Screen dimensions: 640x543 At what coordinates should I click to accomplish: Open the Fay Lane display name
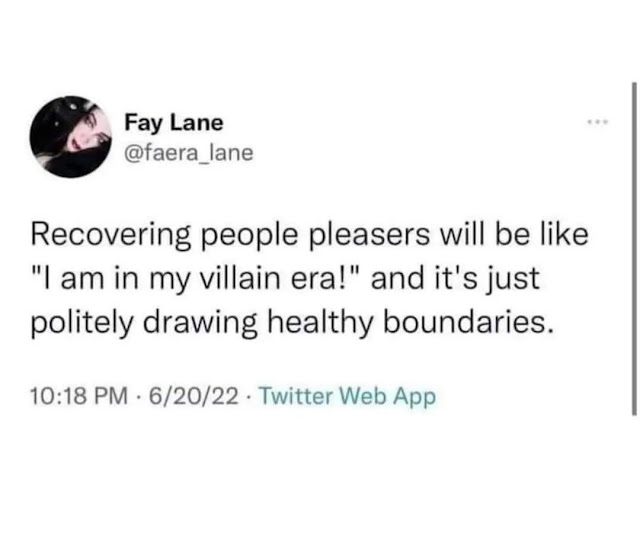click(x=174, y=124)
